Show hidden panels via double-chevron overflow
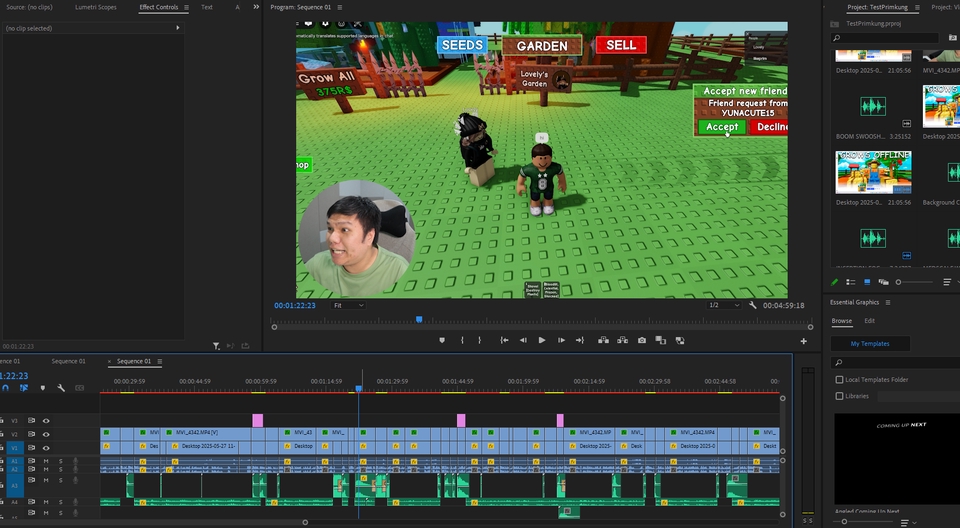The width and height of the screenshot is (960, 528). [256, 7]
